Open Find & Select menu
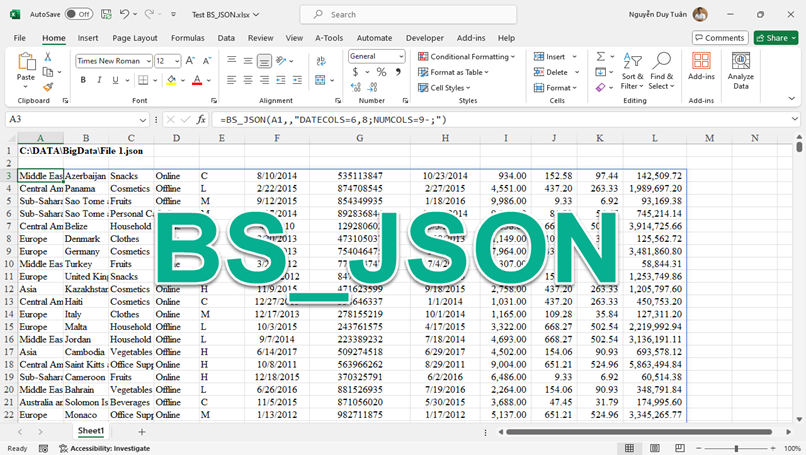 (662, 71)
